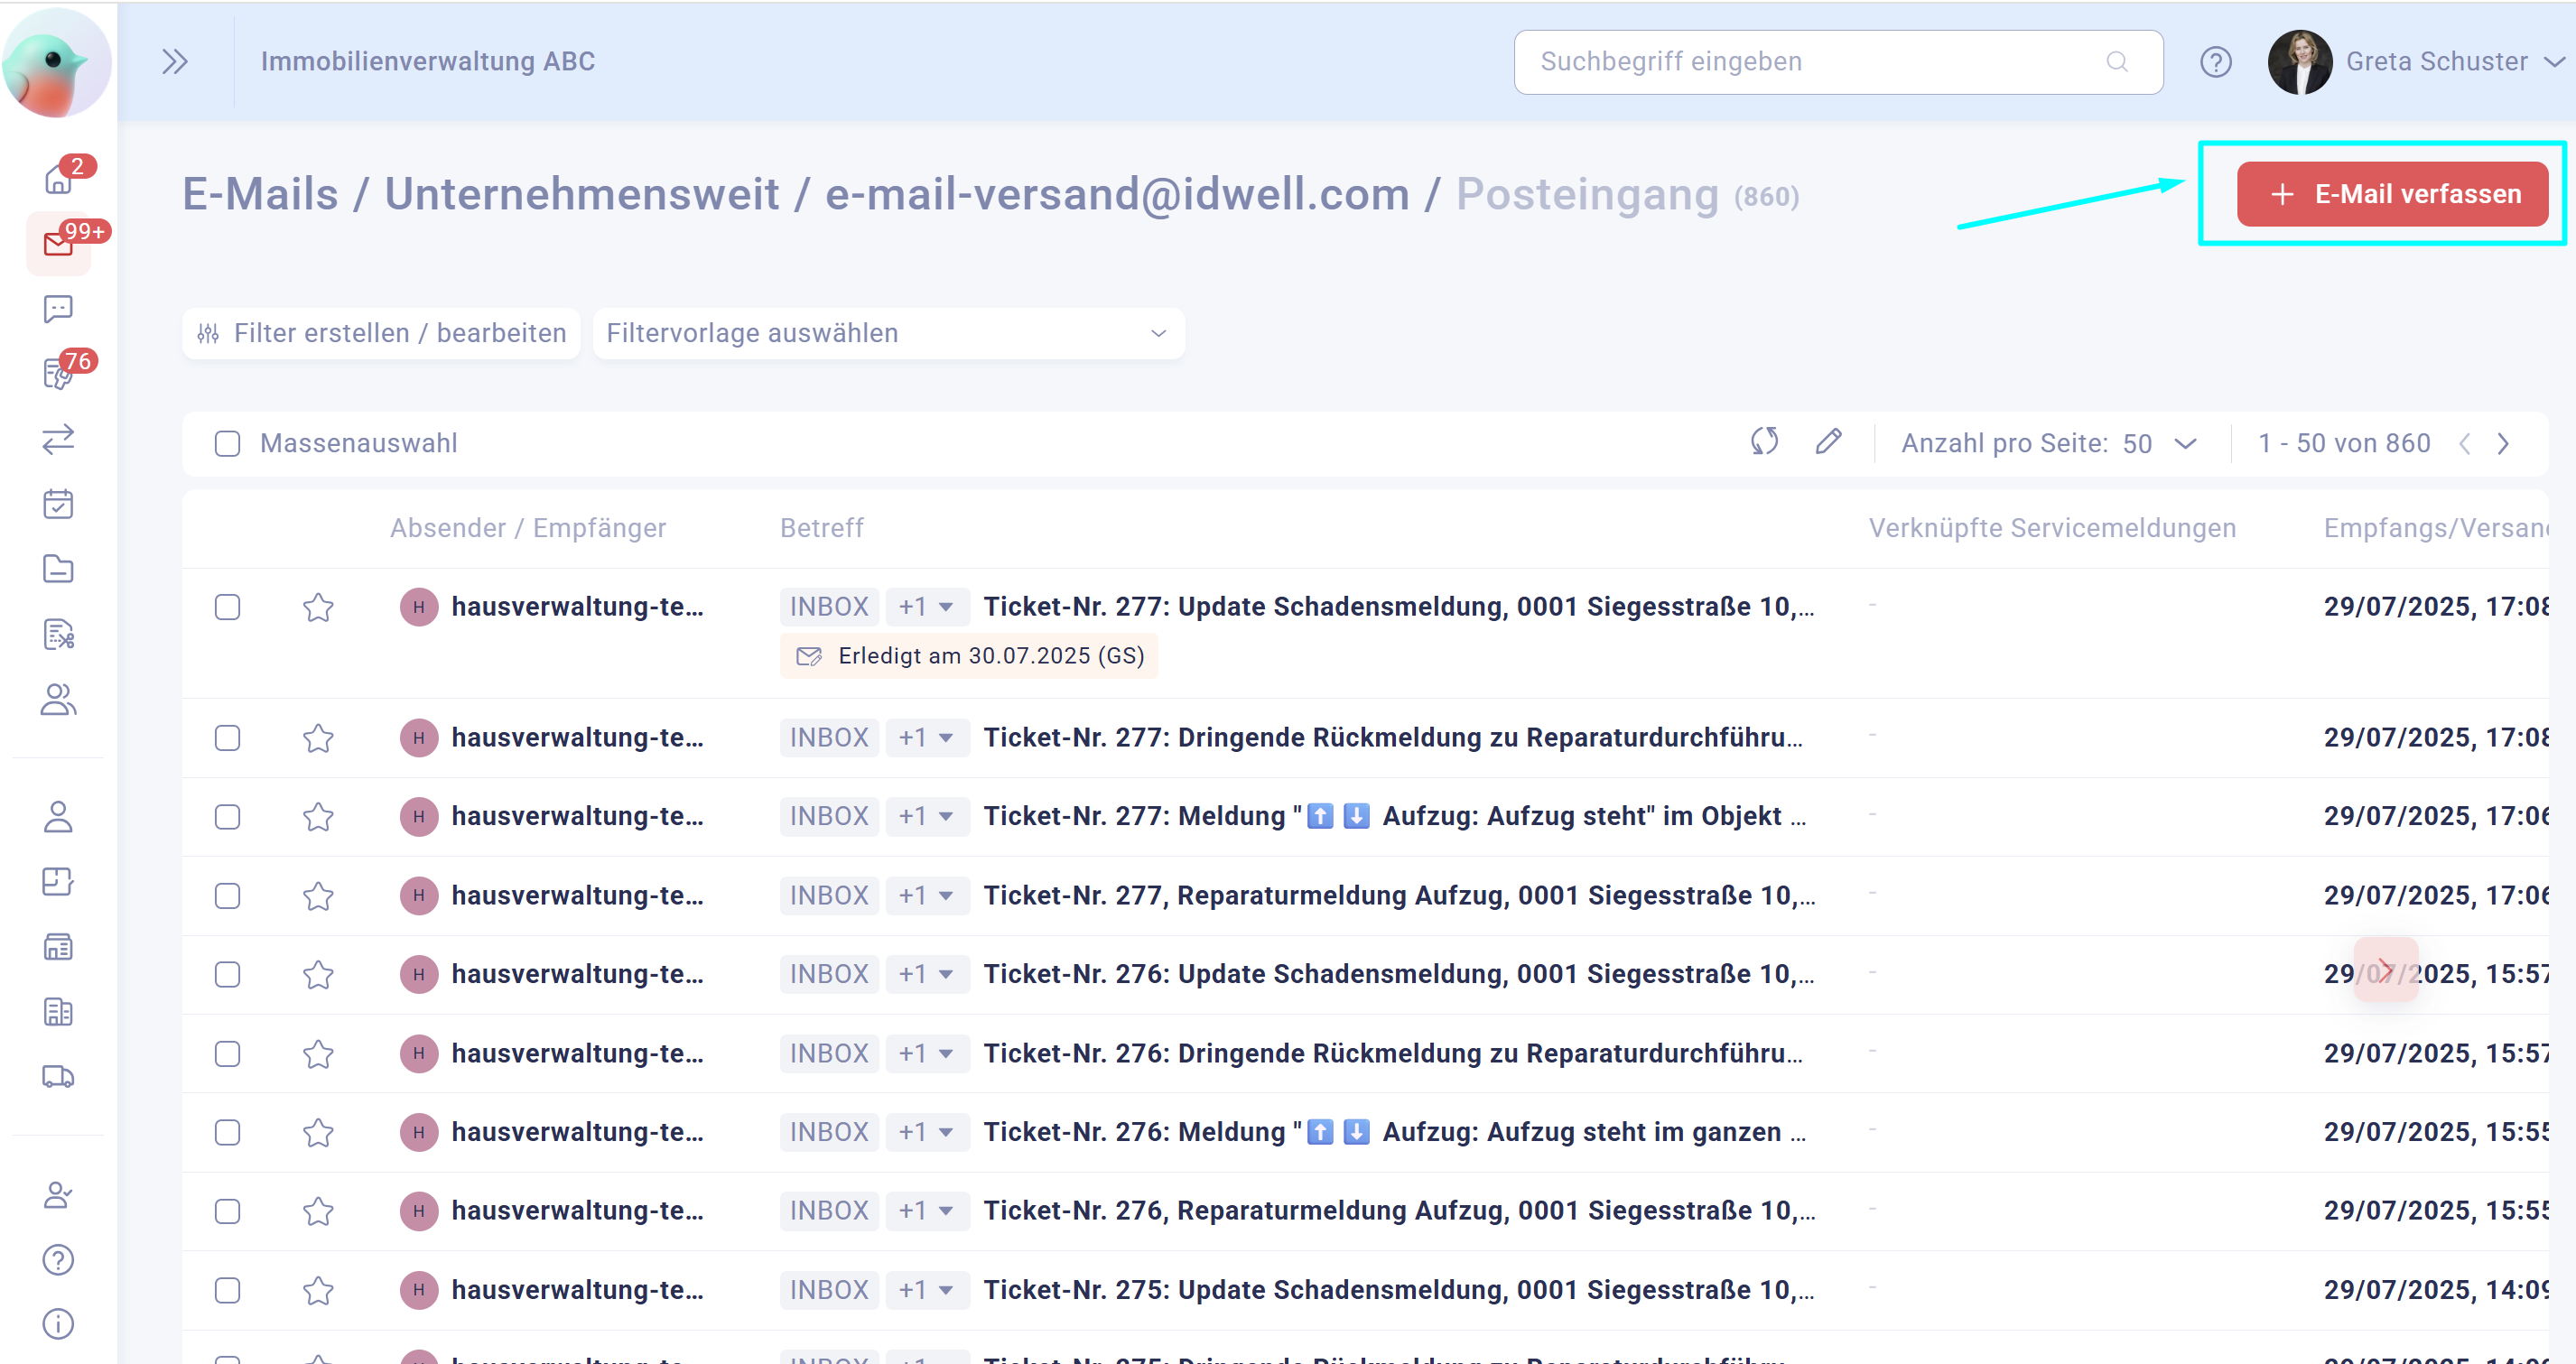Open the single person sidebar icon

58,817
